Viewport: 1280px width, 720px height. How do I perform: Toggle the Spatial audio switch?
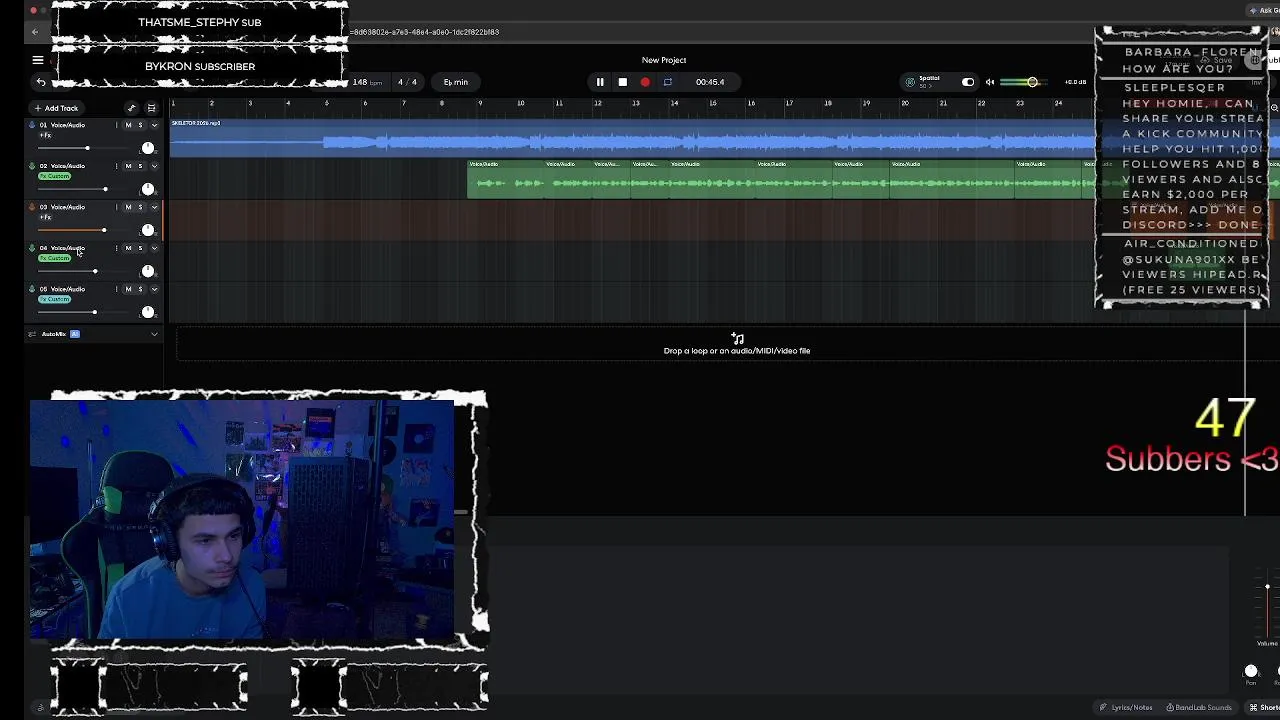tap(968, 82)
